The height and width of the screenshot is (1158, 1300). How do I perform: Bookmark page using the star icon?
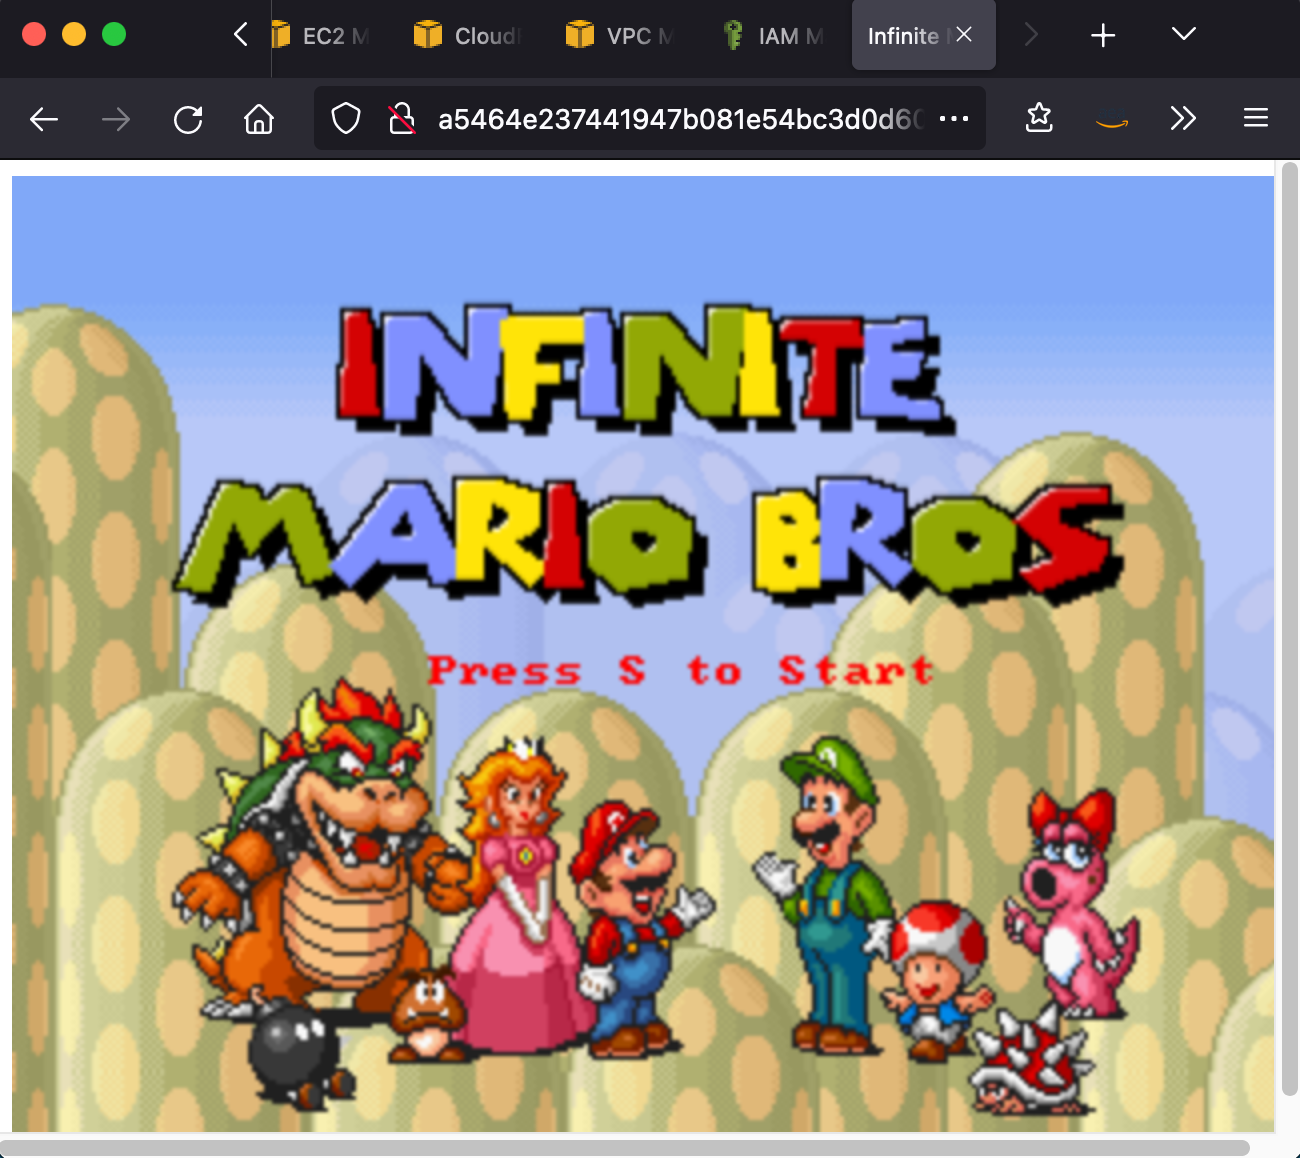(x=1039, y=119)
